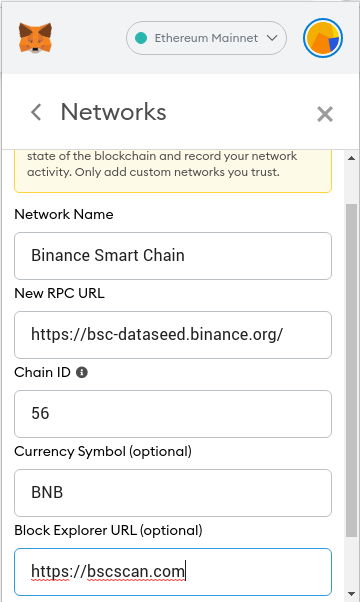The width and height of the screenshot is (360, 602).
Task: Click the Currency Symbol field with BNB
Action: (173, 493)
